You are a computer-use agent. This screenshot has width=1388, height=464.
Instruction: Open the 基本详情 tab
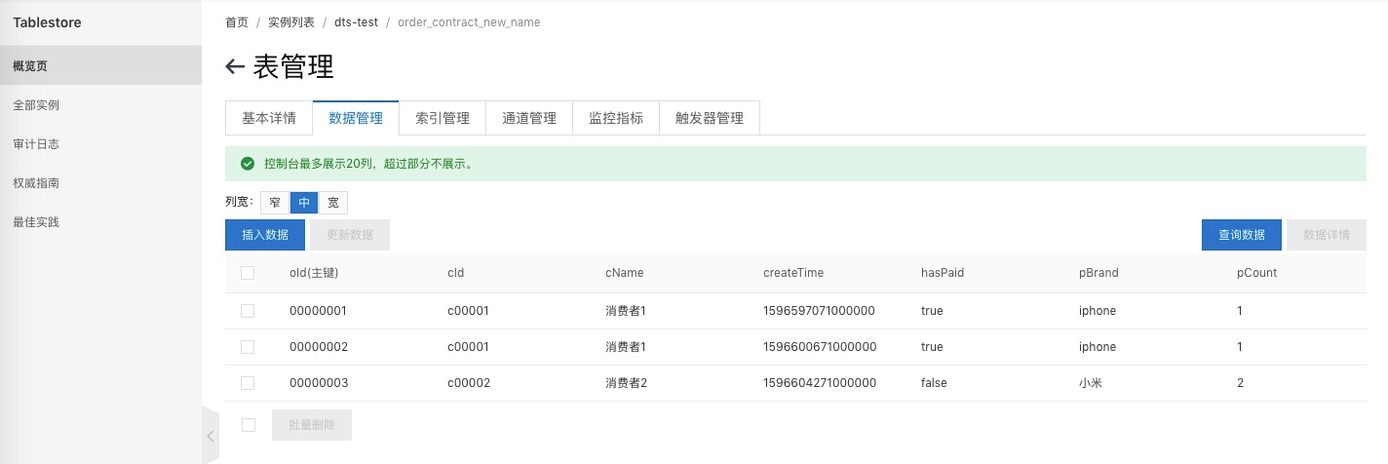click(x=269, y=118)
